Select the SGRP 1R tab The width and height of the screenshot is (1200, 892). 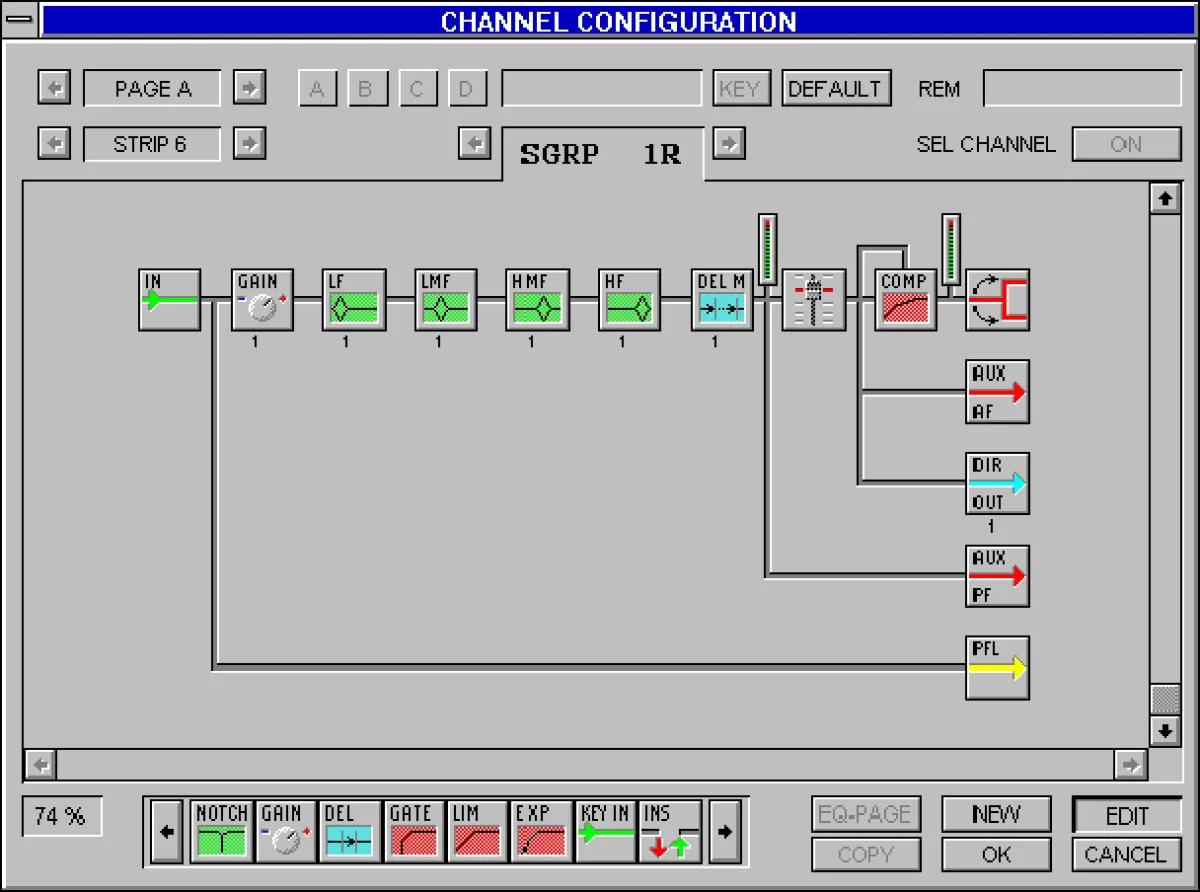(x=603, y=155)
